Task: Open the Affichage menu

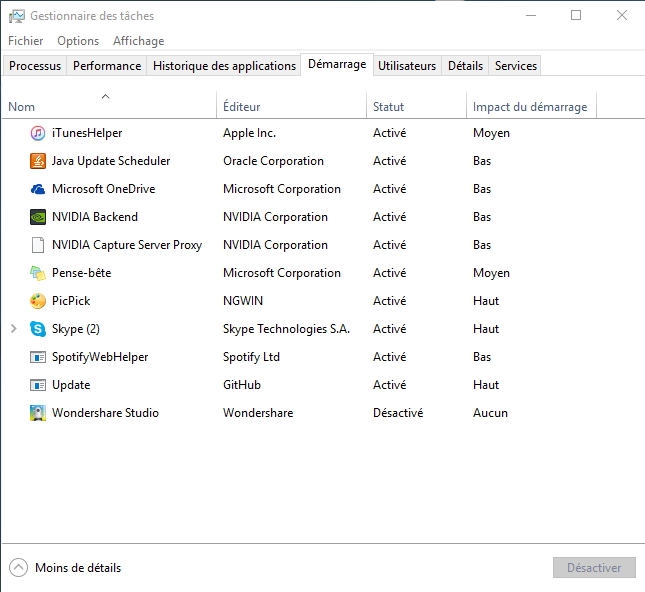Action: pyautogui.click(x=139, y=41)
